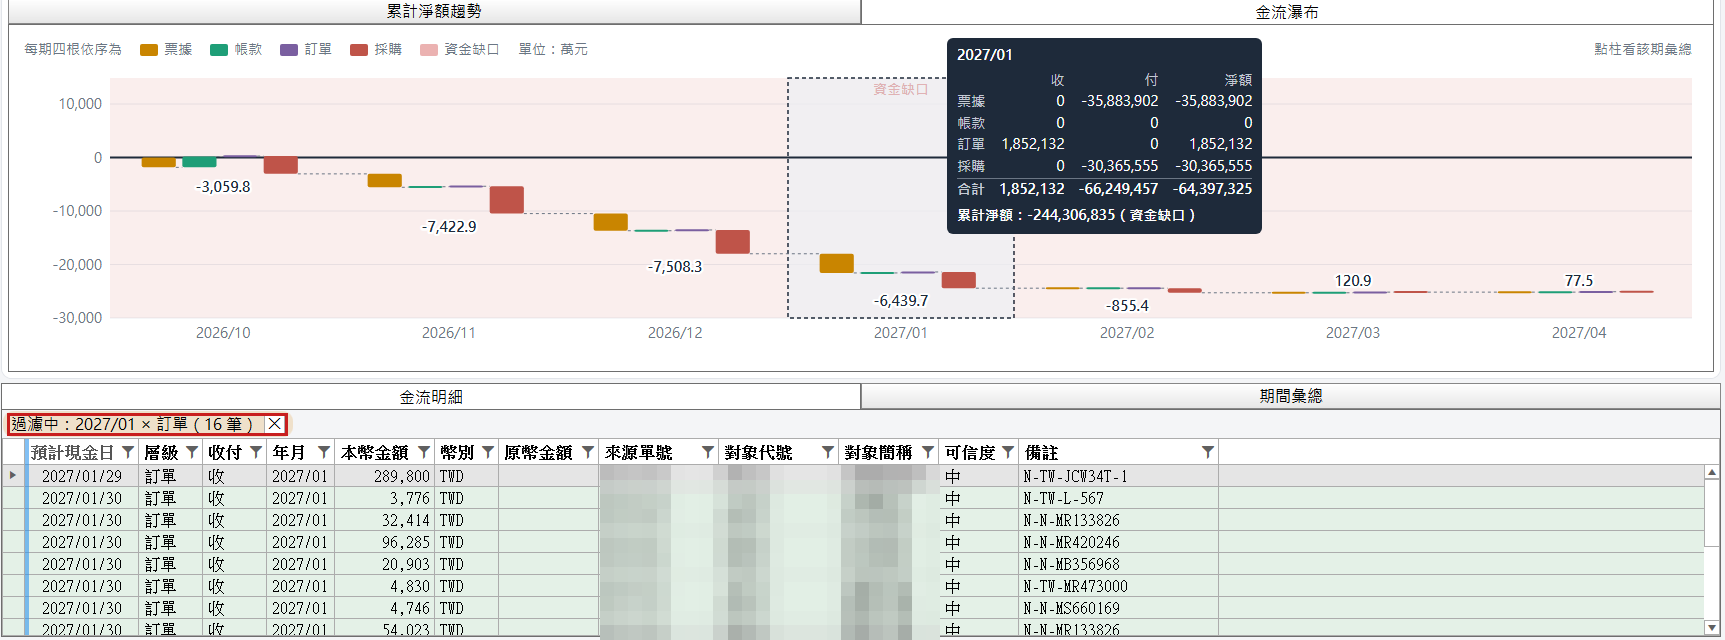
Task: Select the 2026/10 orange 票據 bar
Action: pyautogui.click(x=159, y=162)
